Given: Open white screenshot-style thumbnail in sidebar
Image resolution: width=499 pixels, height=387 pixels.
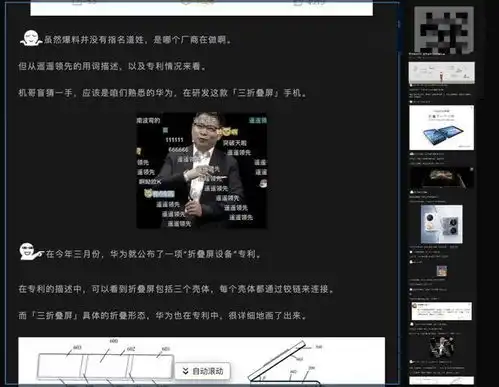Looking at the screenshot, I should pos(442,311).
